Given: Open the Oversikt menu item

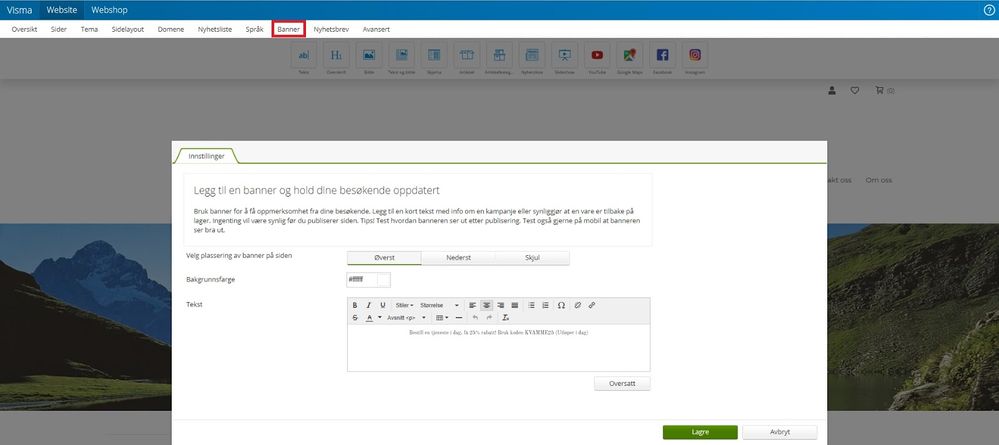Looking at the screenshot, I should (x=24, y=29).
